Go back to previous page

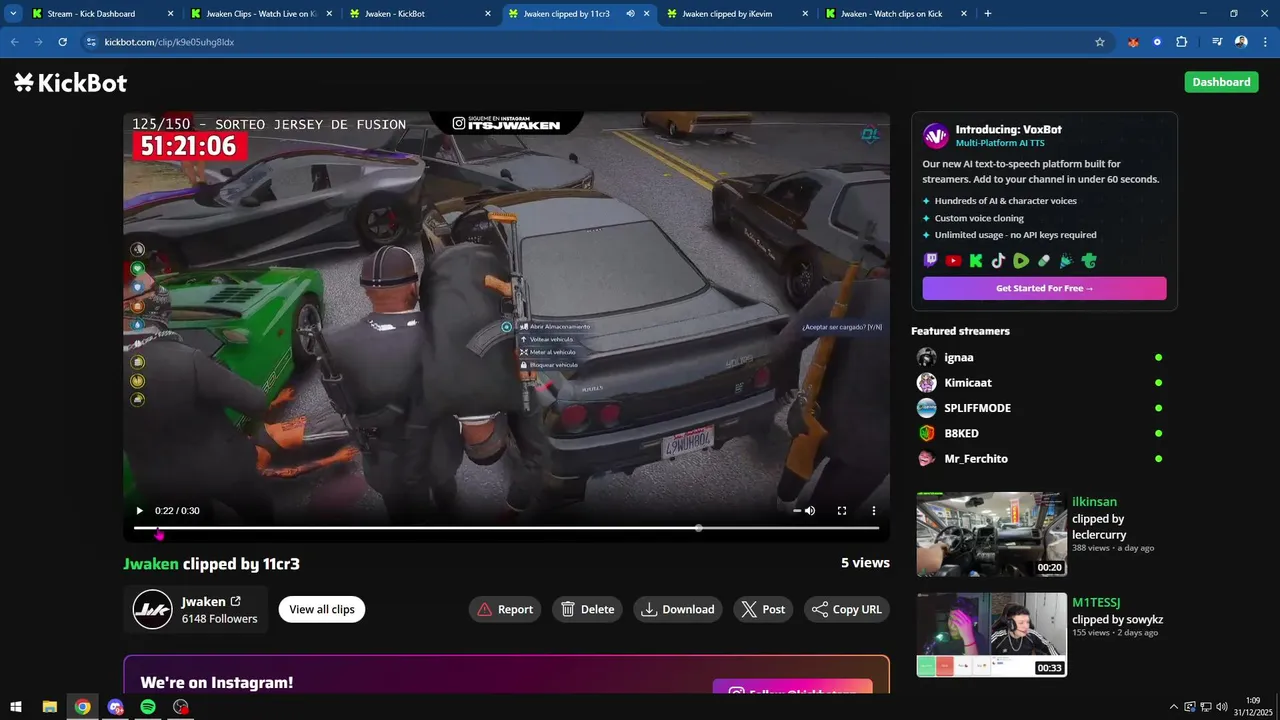14,42
